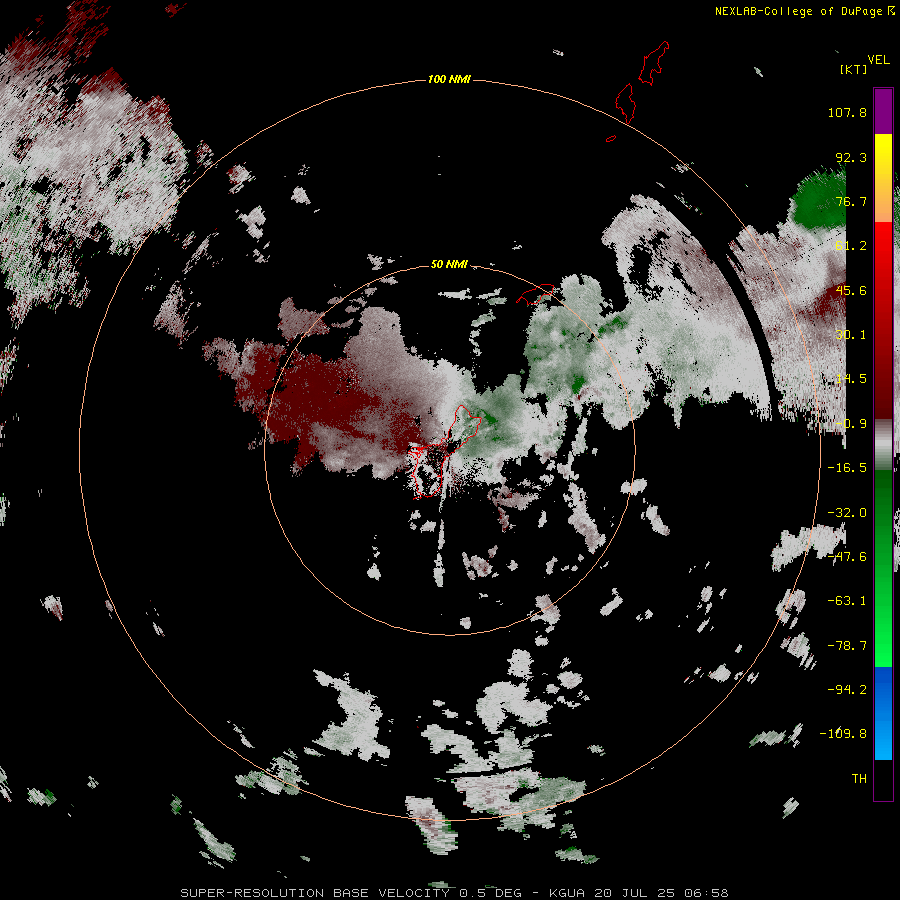The height and width of the screenshot is (900, 900).
Task: Select the 14.5 scale value
Action: point(851,379)
